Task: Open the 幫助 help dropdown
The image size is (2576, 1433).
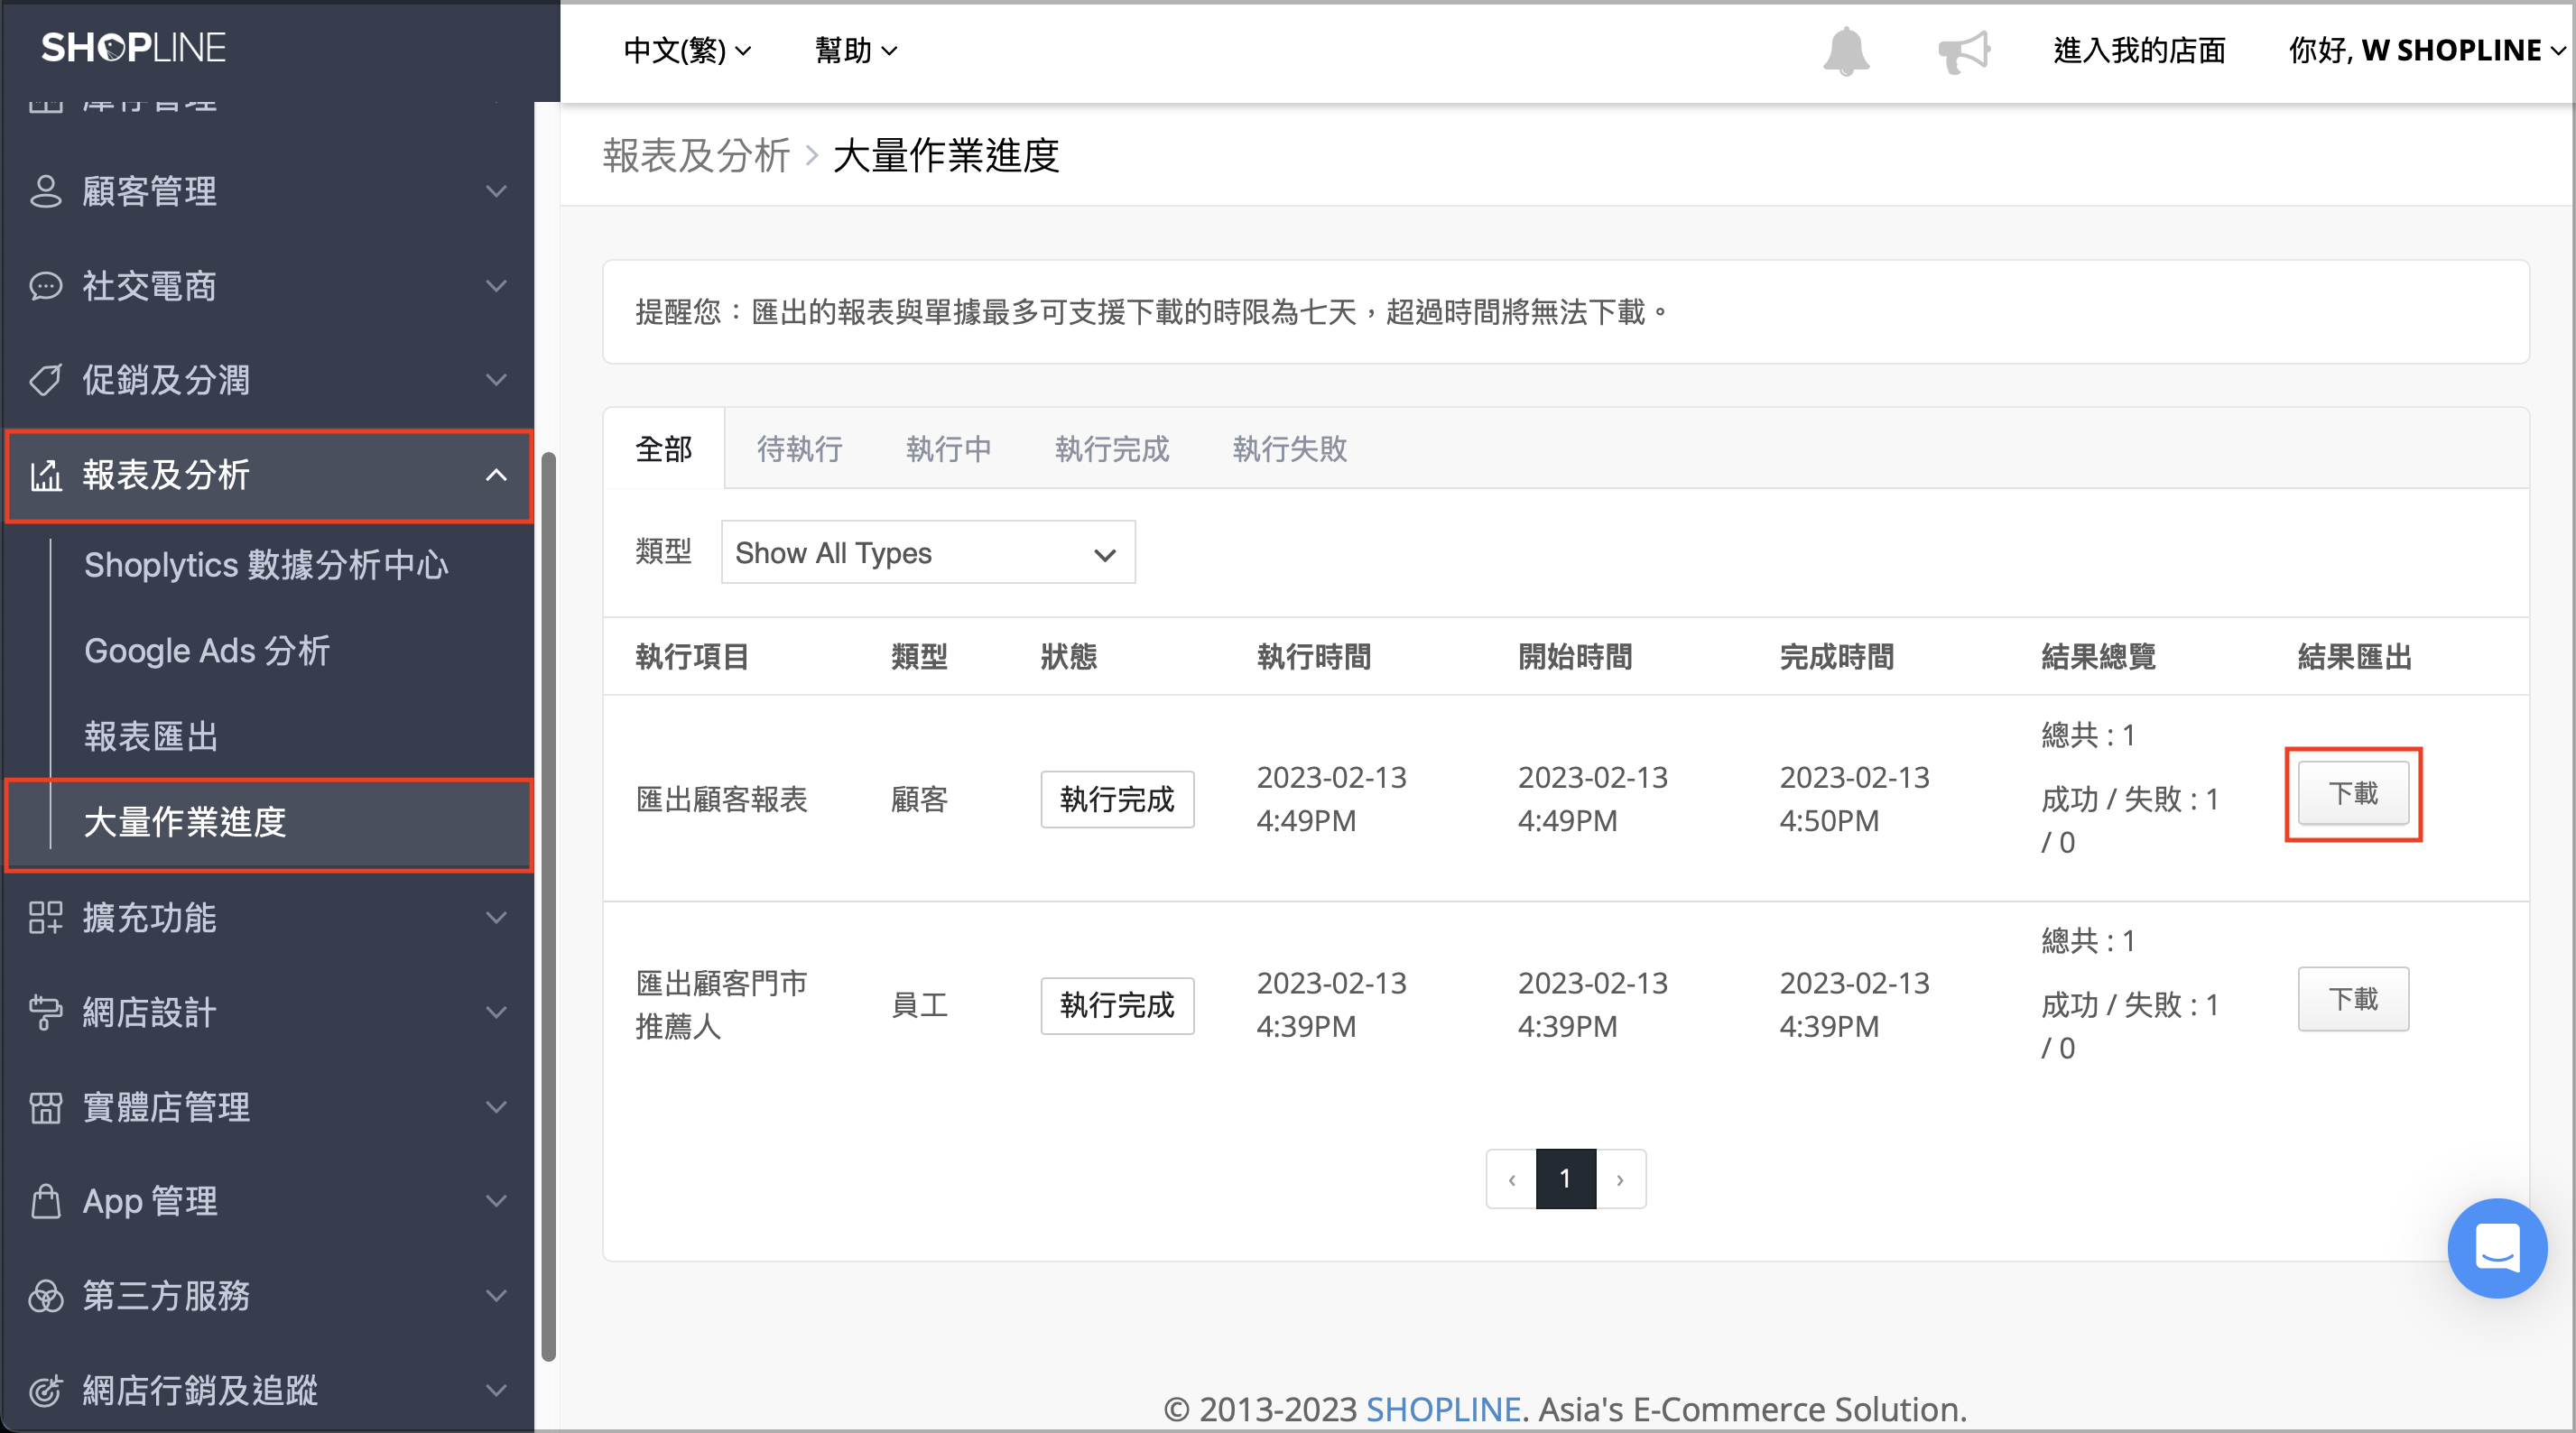Action: click(856, 50)
